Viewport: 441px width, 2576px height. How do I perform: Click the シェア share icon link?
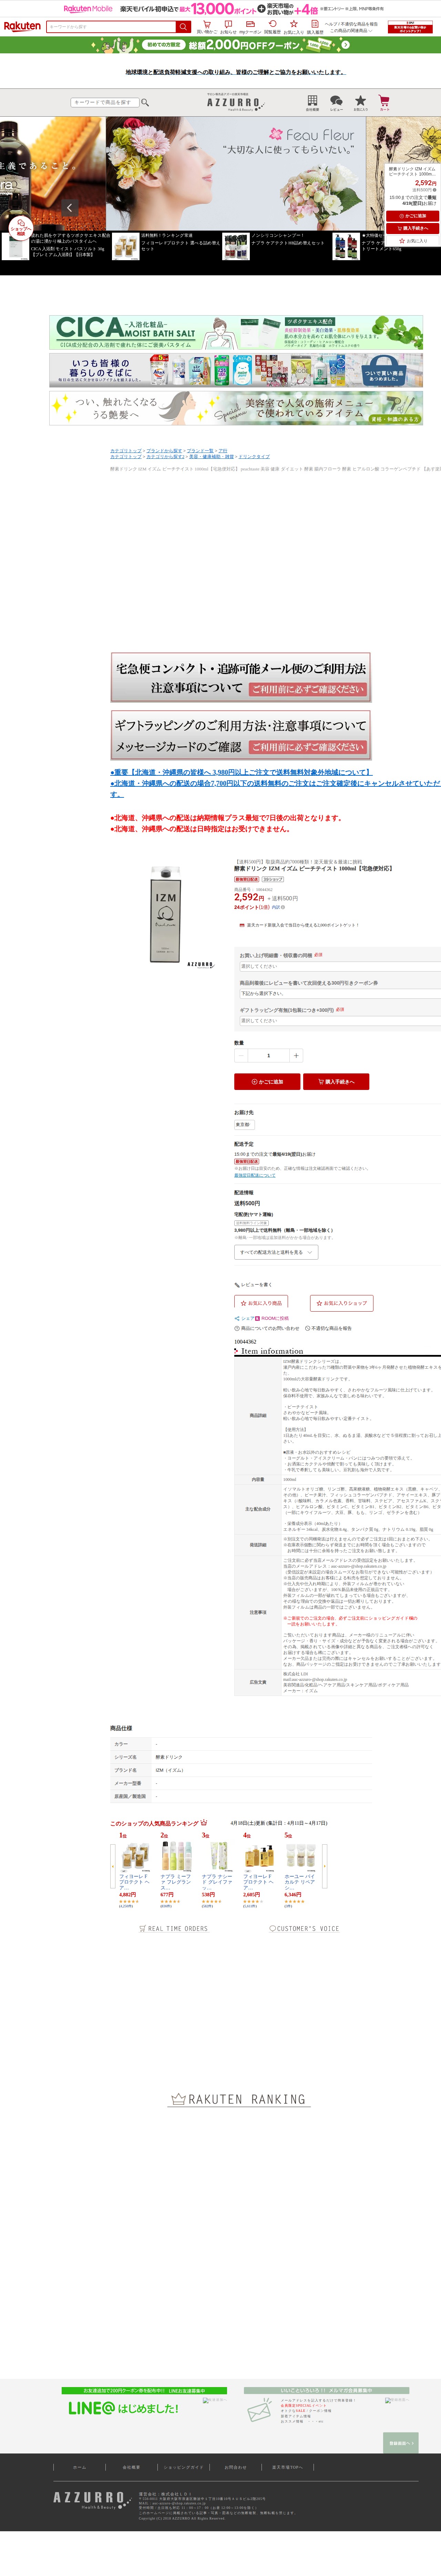click(x=244, y=1318)
